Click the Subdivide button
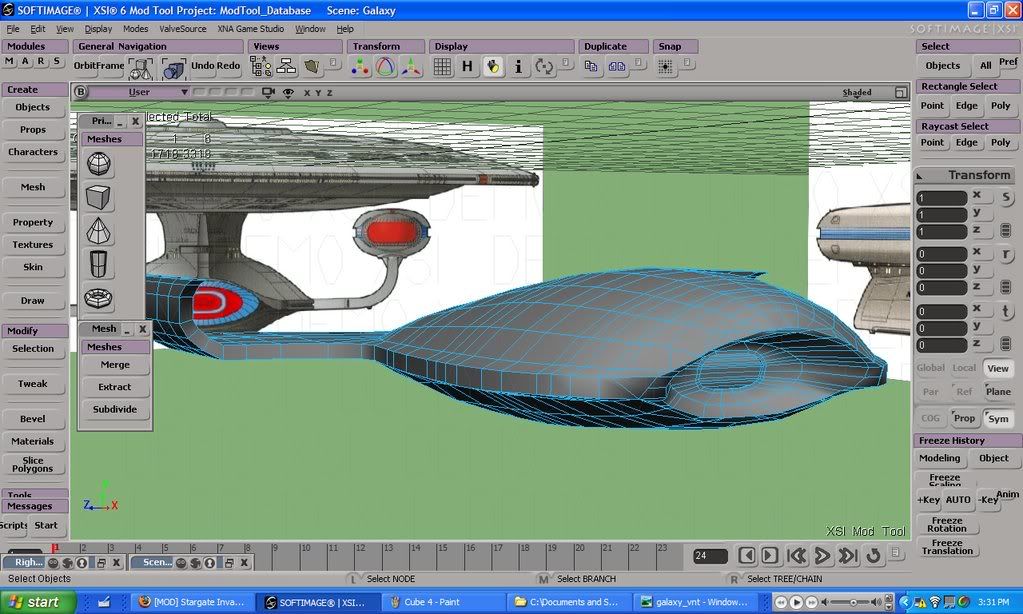The width and height of the screenshot is (1023, 614). pyautogui.click(x=115, y=409)
